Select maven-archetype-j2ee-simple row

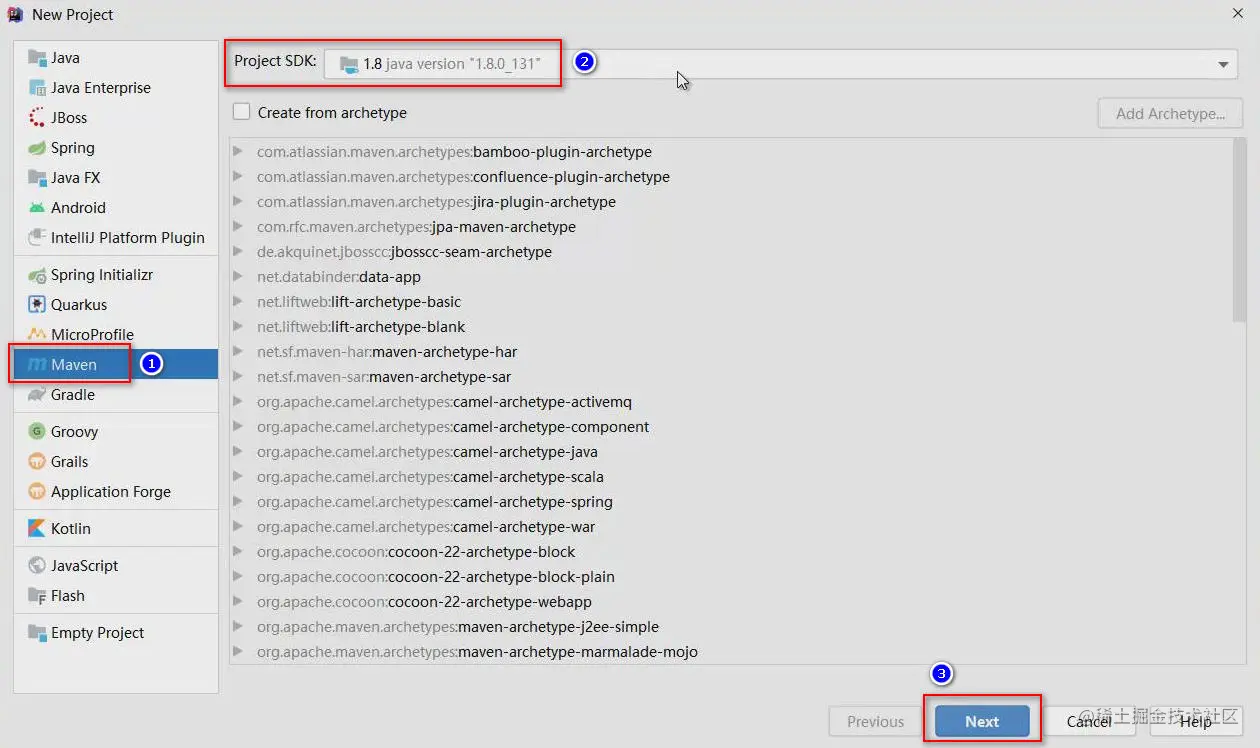tap(732, 627)
